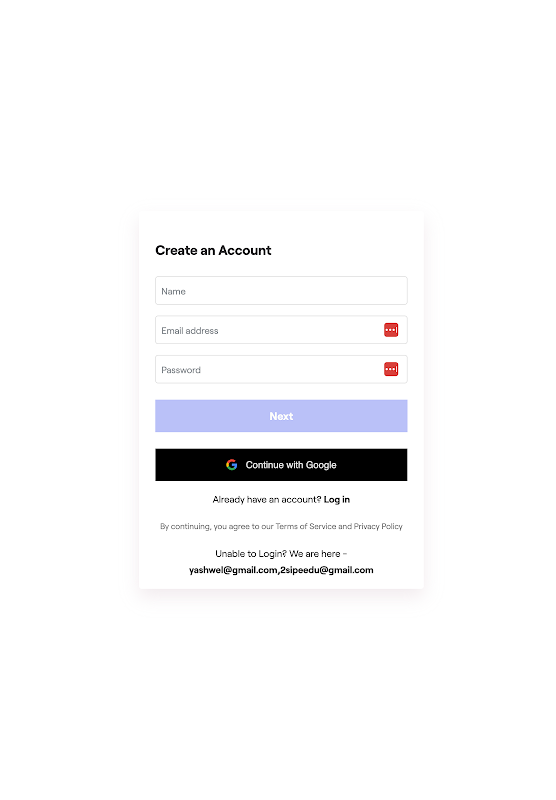Click the Create an Account heading

pyautogui.click(x=213, y=251)
